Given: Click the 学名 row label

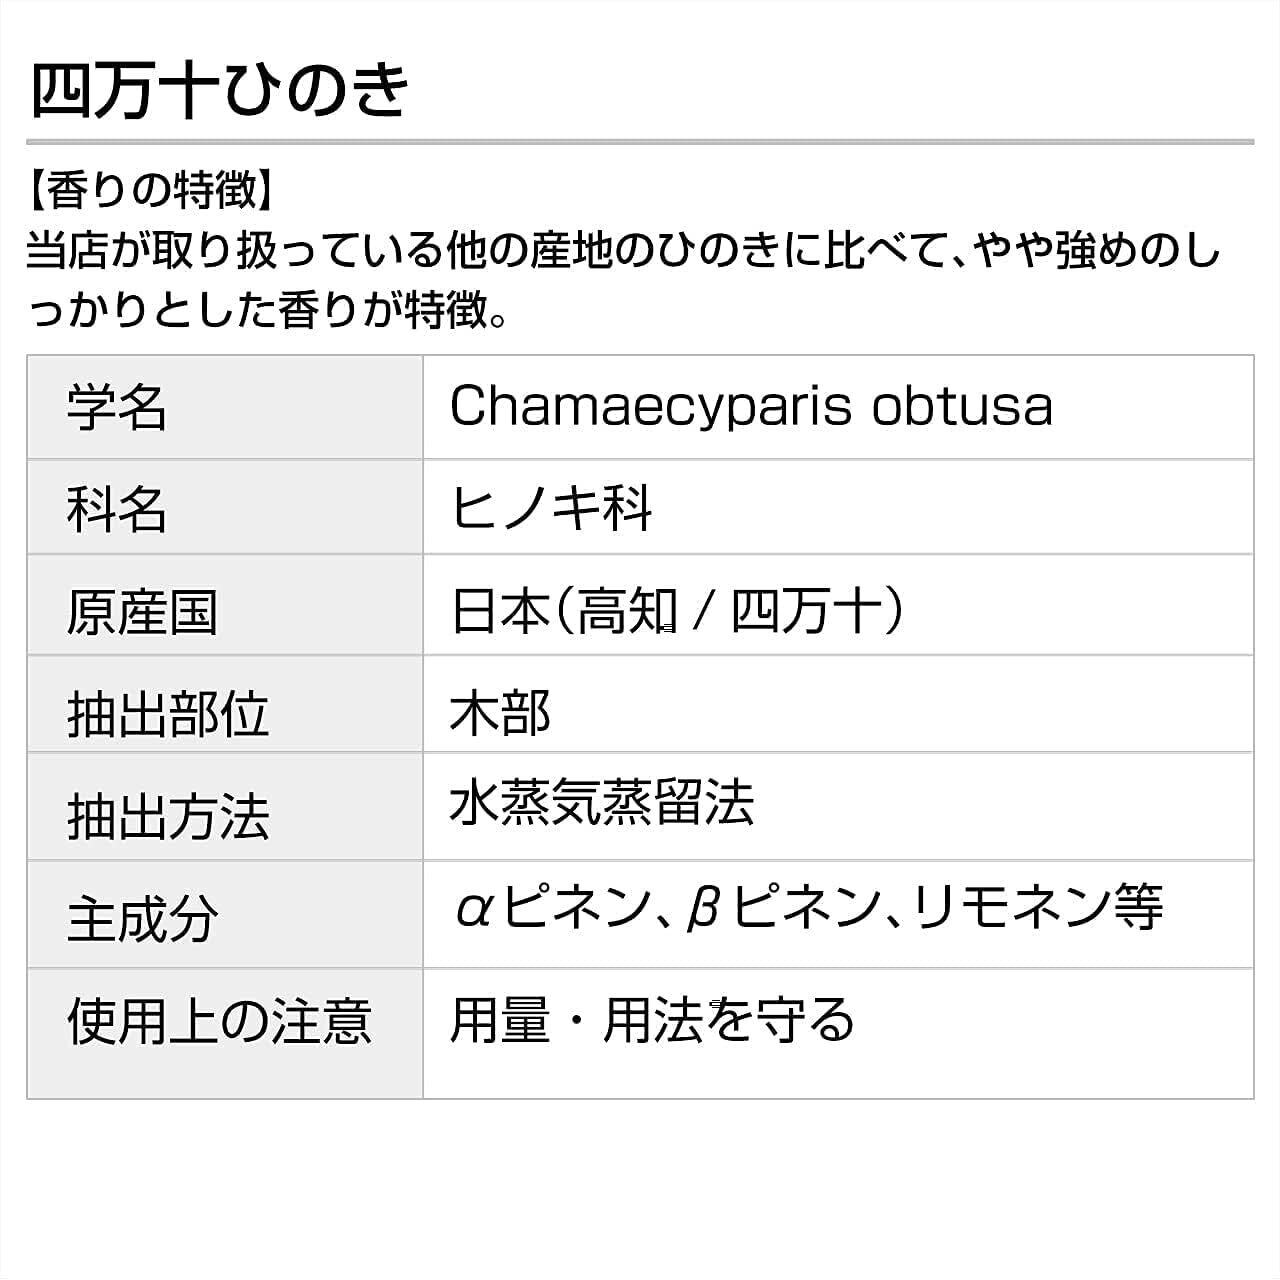Looking at the screenshot, I should 116,408.
